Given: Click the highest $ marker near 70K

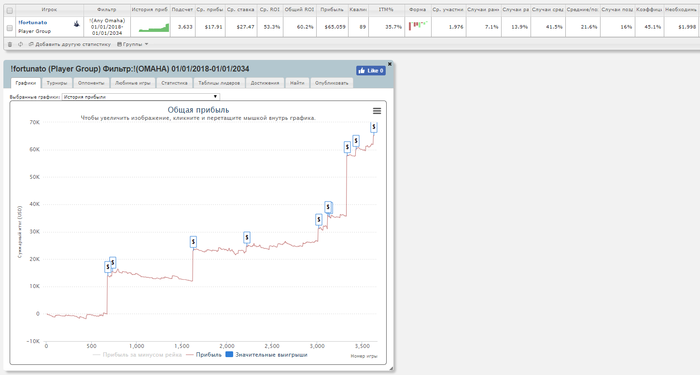Looking at the screenshot, I should (x=374, y=127).
